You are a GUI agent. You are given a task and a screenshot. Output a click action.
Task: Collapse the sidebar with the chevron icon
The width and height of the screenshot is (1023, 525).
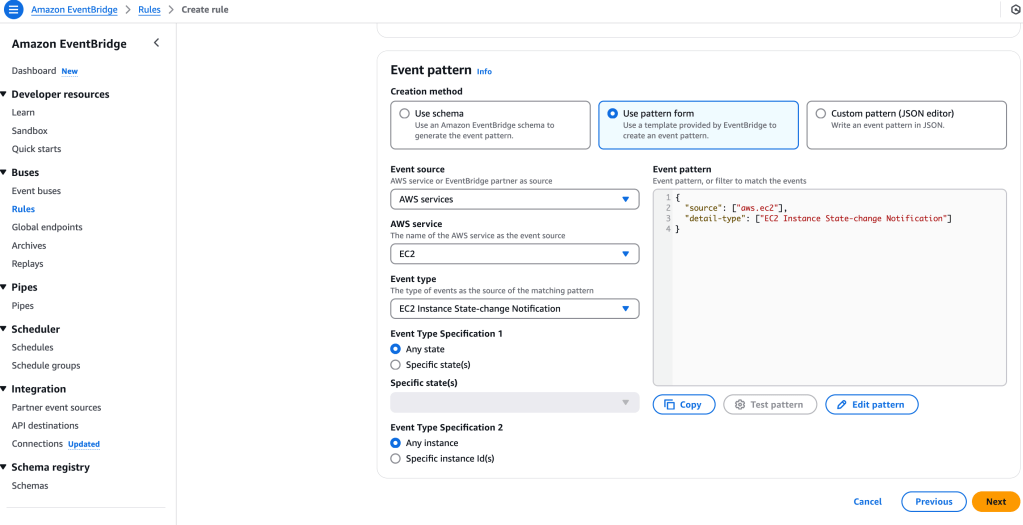(156, 43)
